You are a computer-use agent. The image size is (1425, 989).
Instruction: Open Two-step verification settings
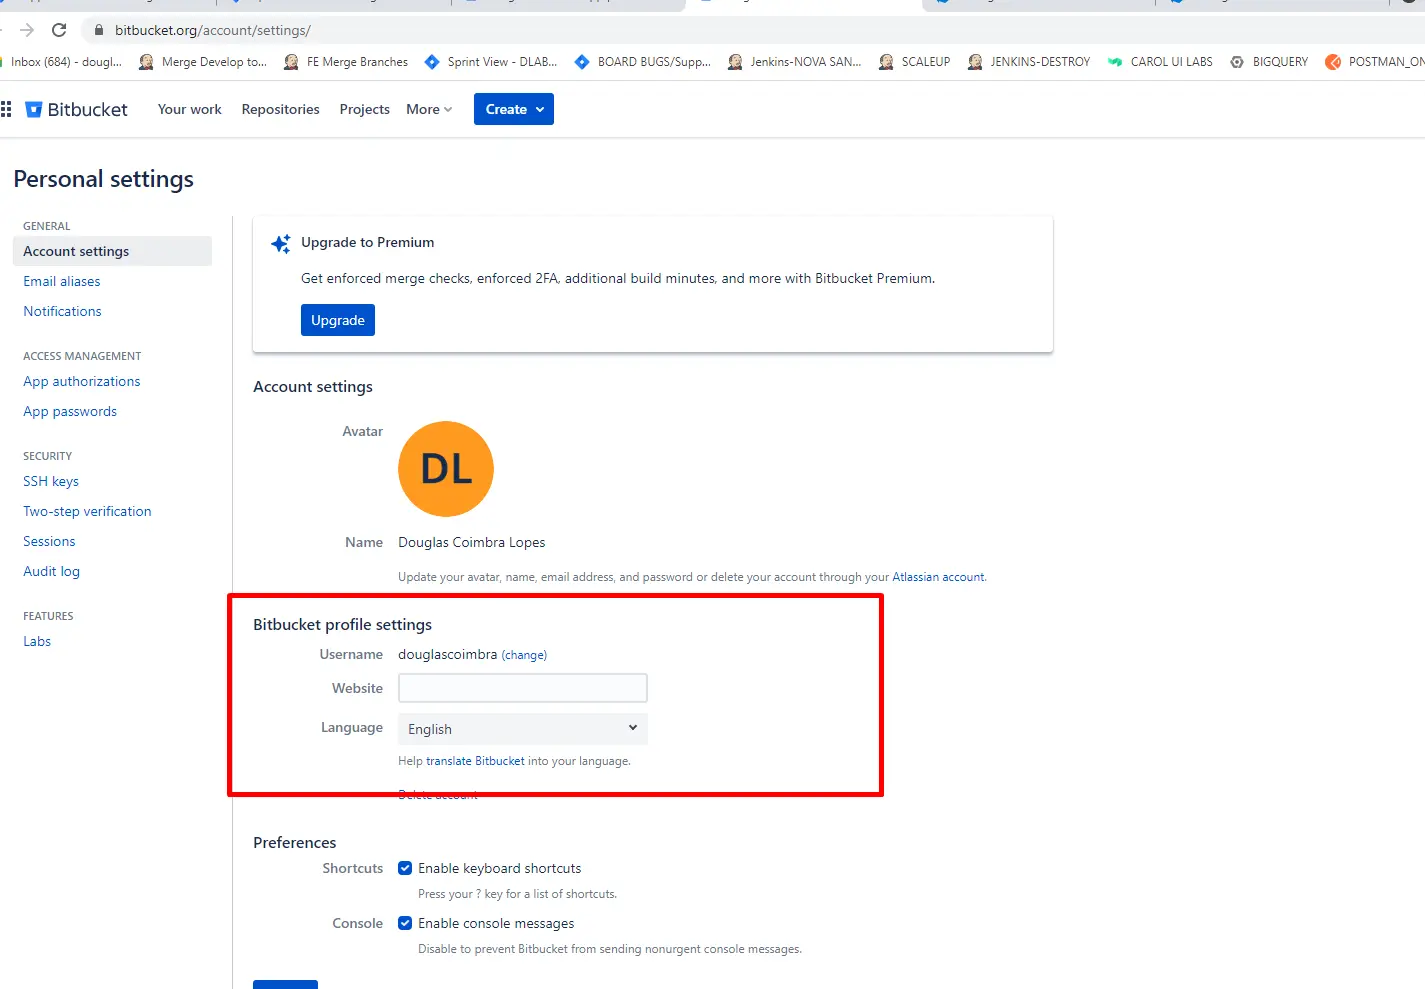88,511
